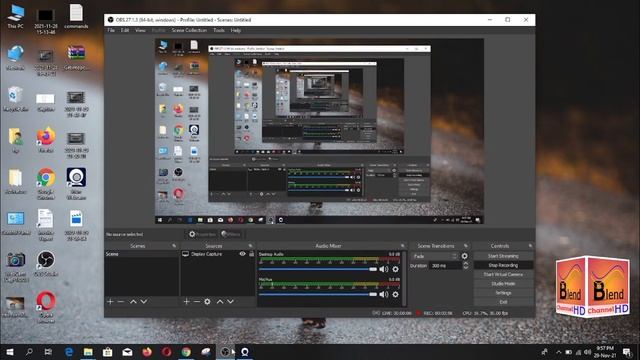
Task: Open taskbar search
Action: coord(29,352)
